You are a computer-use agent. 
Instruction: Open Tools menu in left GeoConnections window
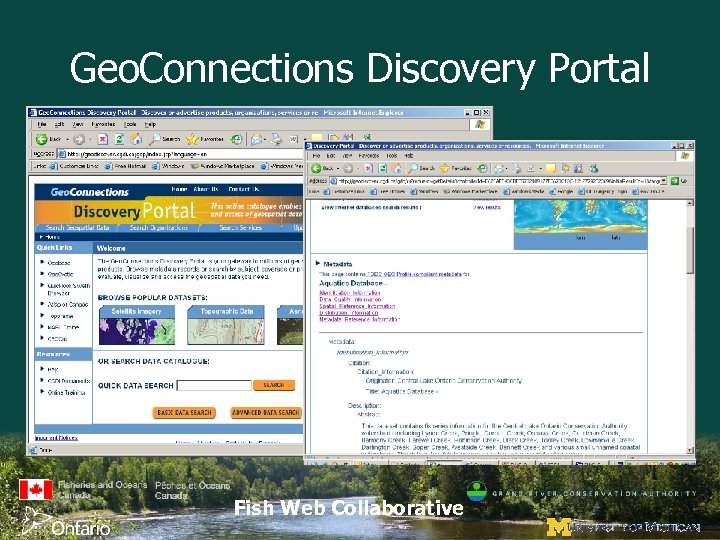(130, 124)
